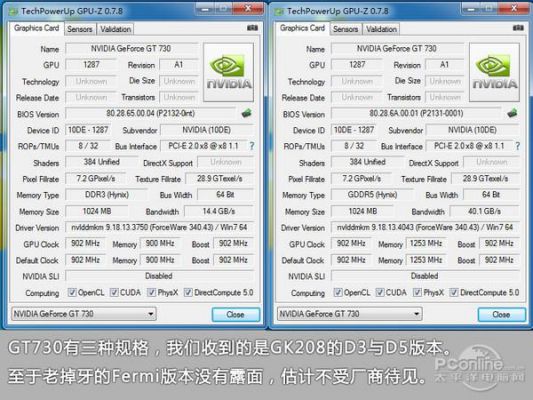Click BIOS Version field showing 80.28.6A.00.01
The width and height of the screenshot is (533, 400).
point(416,113)
